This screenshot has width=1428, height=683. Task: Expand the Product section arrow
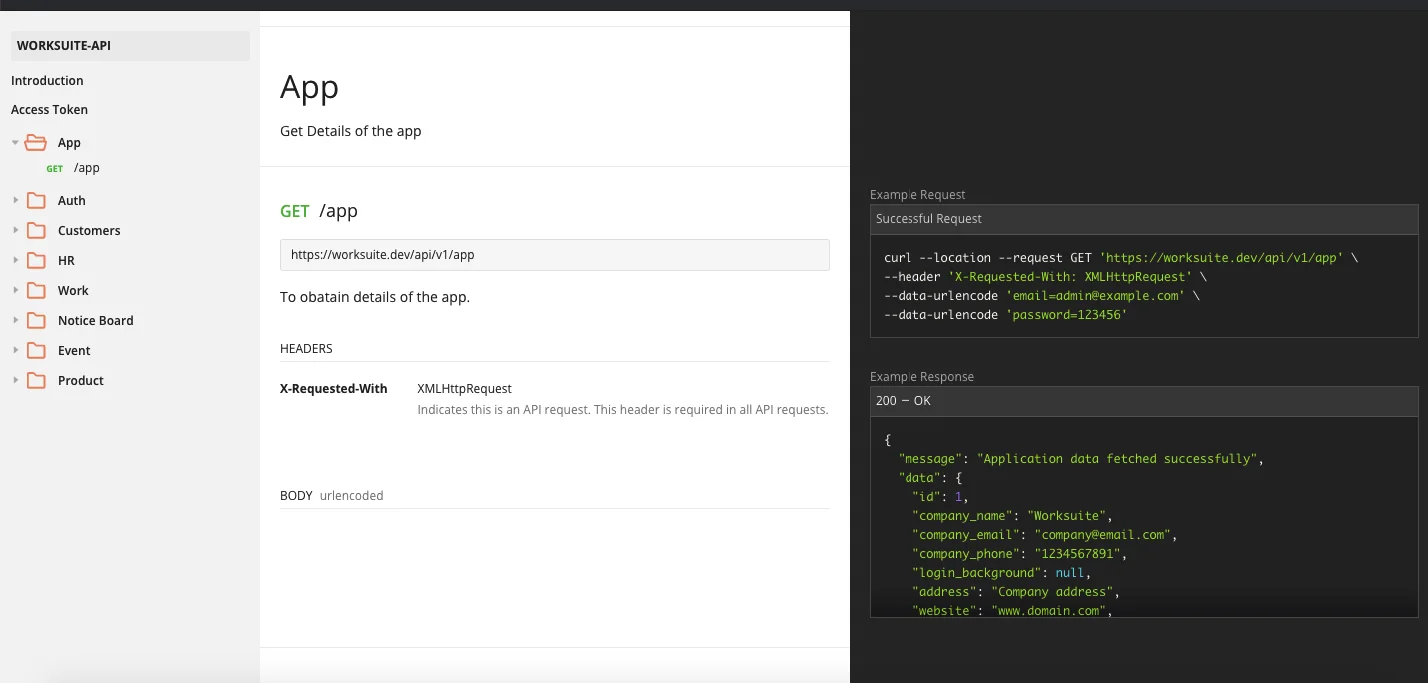click(x=15, y=381)
